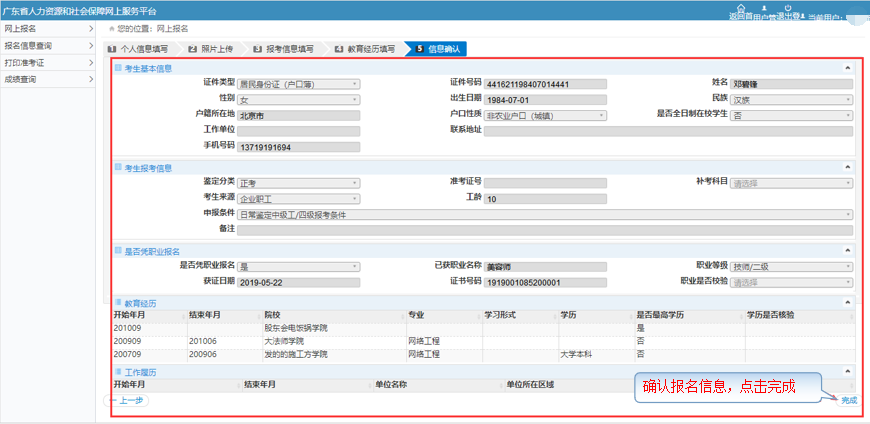The height and width of the screenshot is (424, 870).
Task: Open the 职业是否校验 dropdown
Action: 791,282
